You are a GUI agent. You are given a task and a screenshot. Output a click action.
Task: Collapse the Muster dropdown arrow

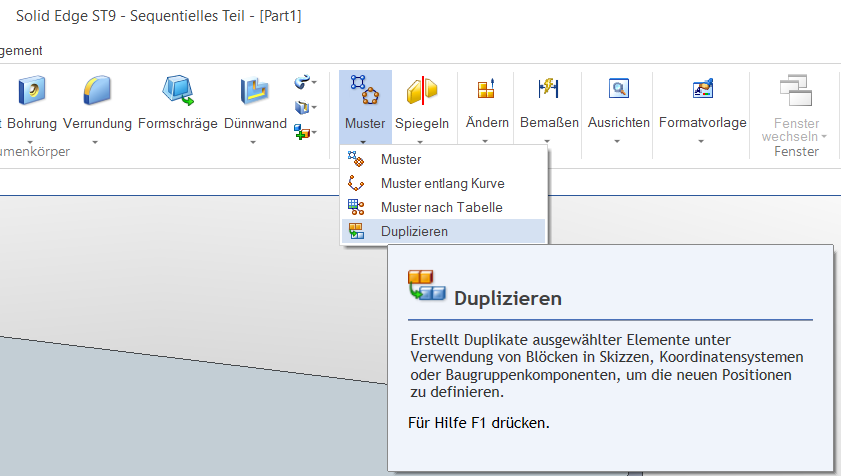tap(363, 142)
